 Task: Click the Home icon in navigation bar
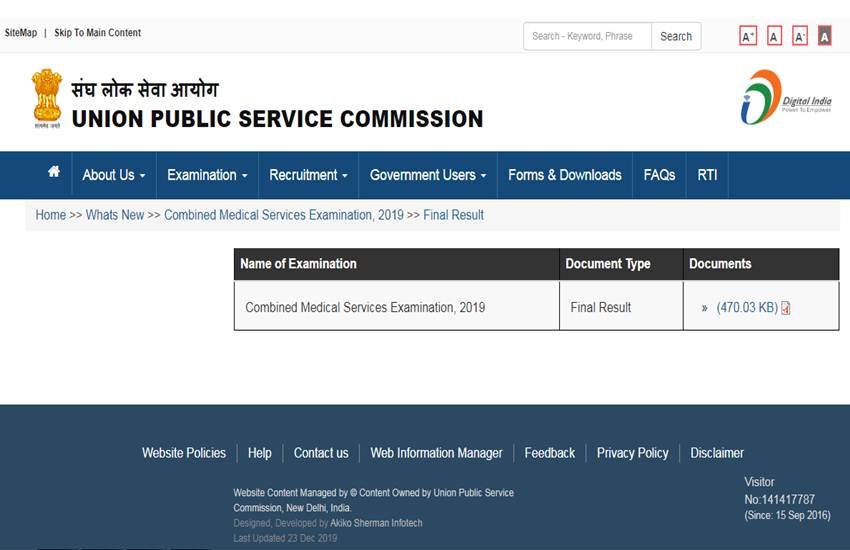(54, 173)
